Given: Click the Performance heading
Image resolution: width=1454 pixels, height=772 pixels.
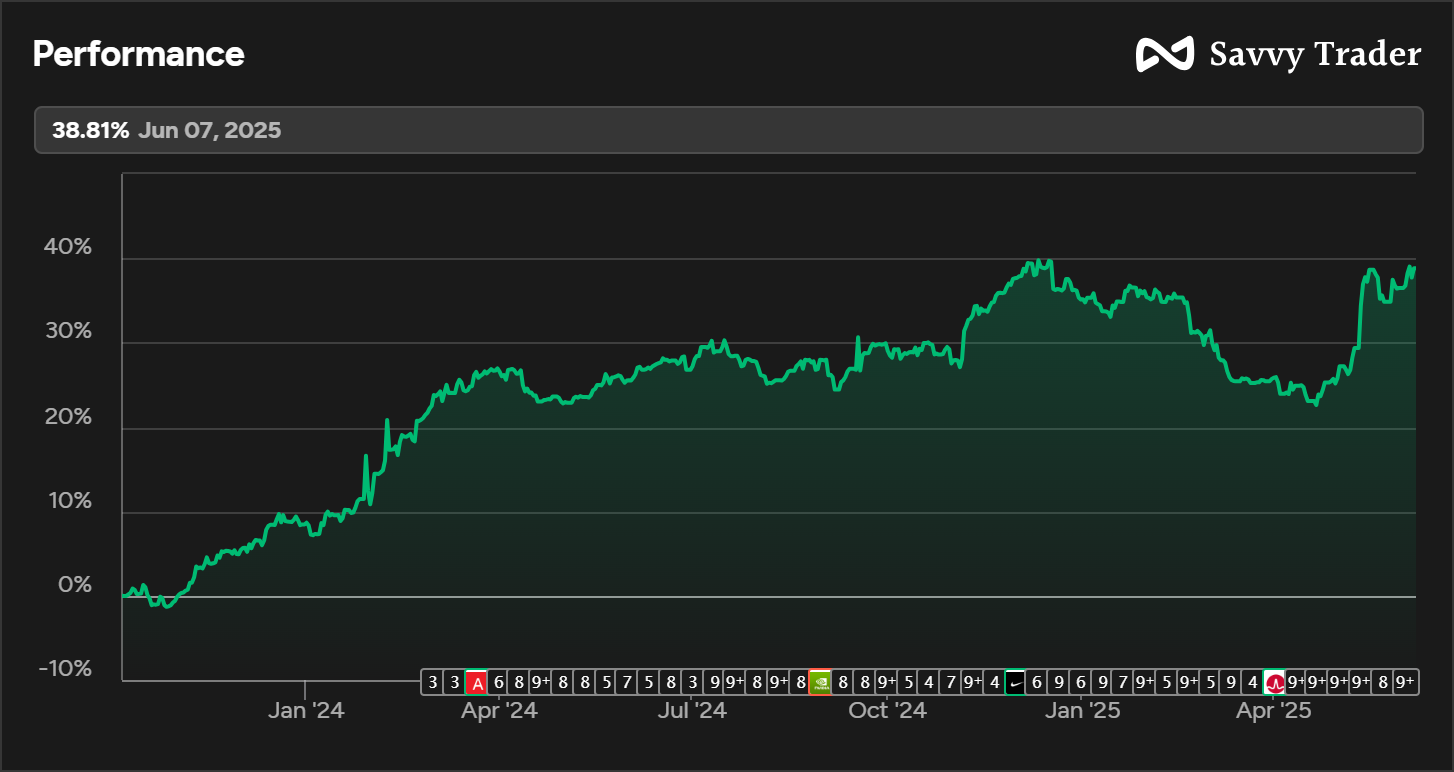Looking at the screenshot, I should [138, 54].
